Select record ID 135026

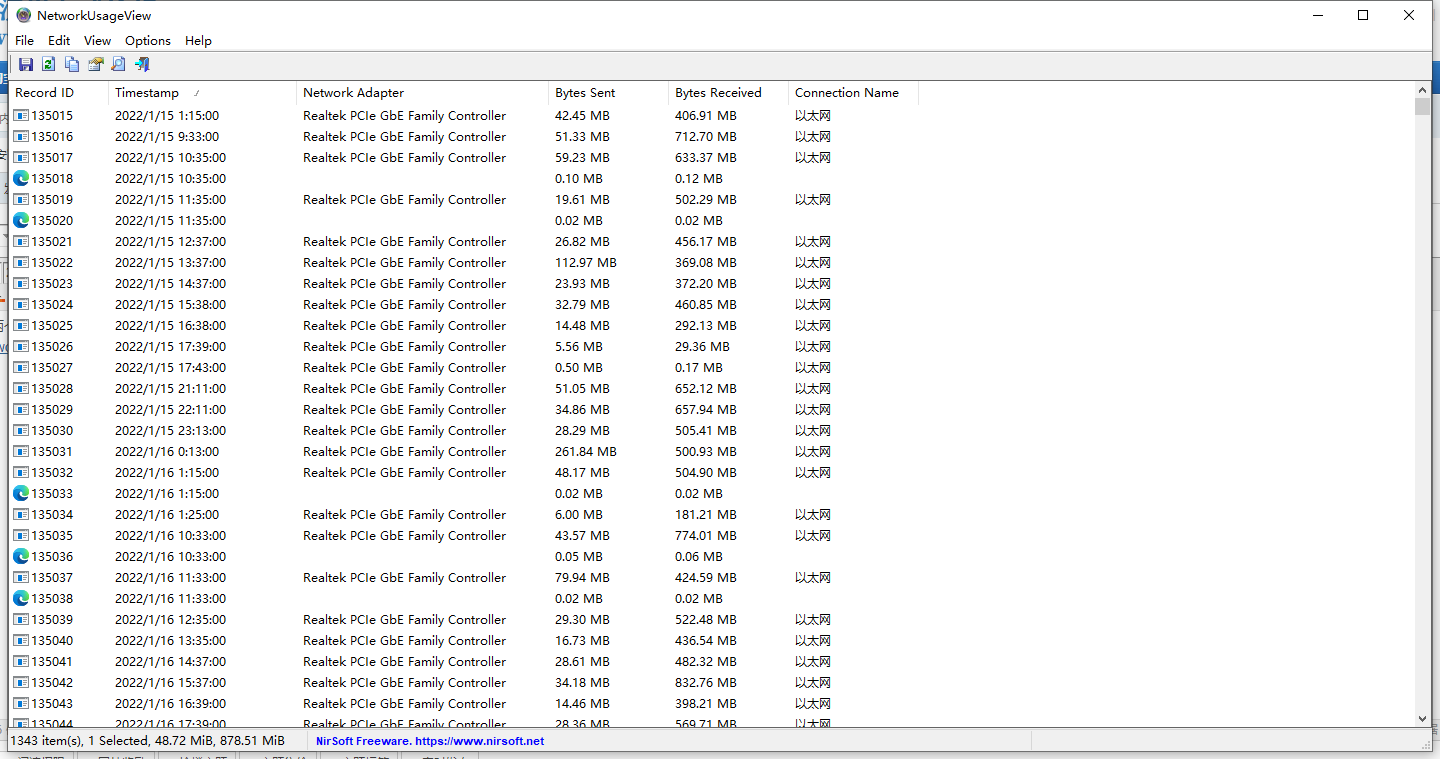pos(52,346)
